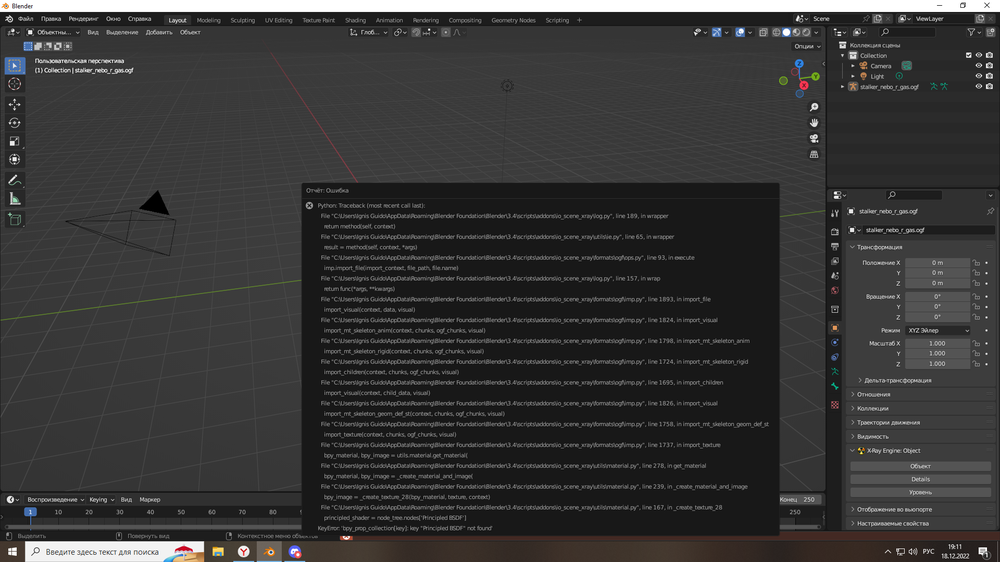
Task: Click the pan view hand icon
Action: pyautogui.click(x=814, y=123)
